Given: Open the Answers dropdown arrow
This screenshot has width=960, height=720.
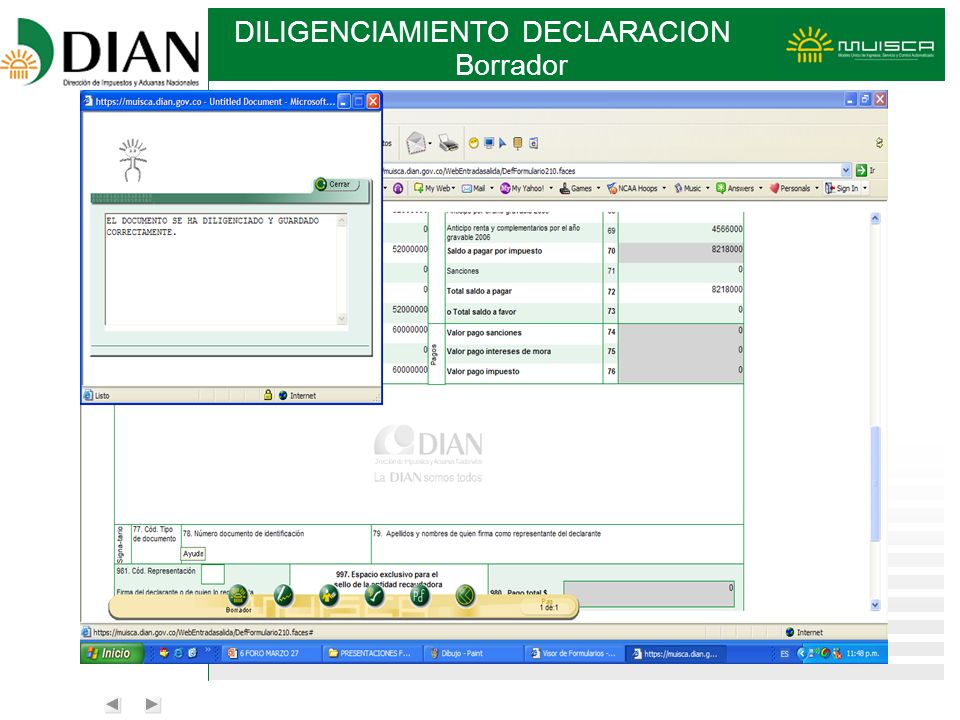Looking at the screenshot, I should coord(760,189).
